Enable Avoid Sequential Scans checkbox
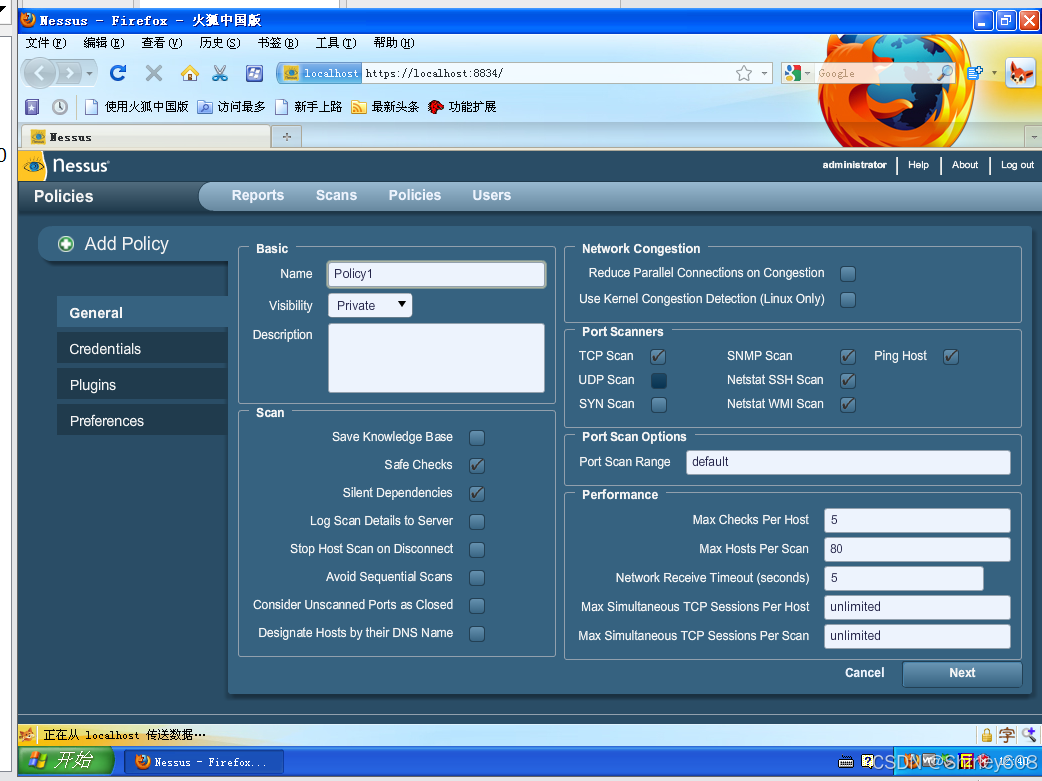 pyautogui.click(x=477, y=578)
